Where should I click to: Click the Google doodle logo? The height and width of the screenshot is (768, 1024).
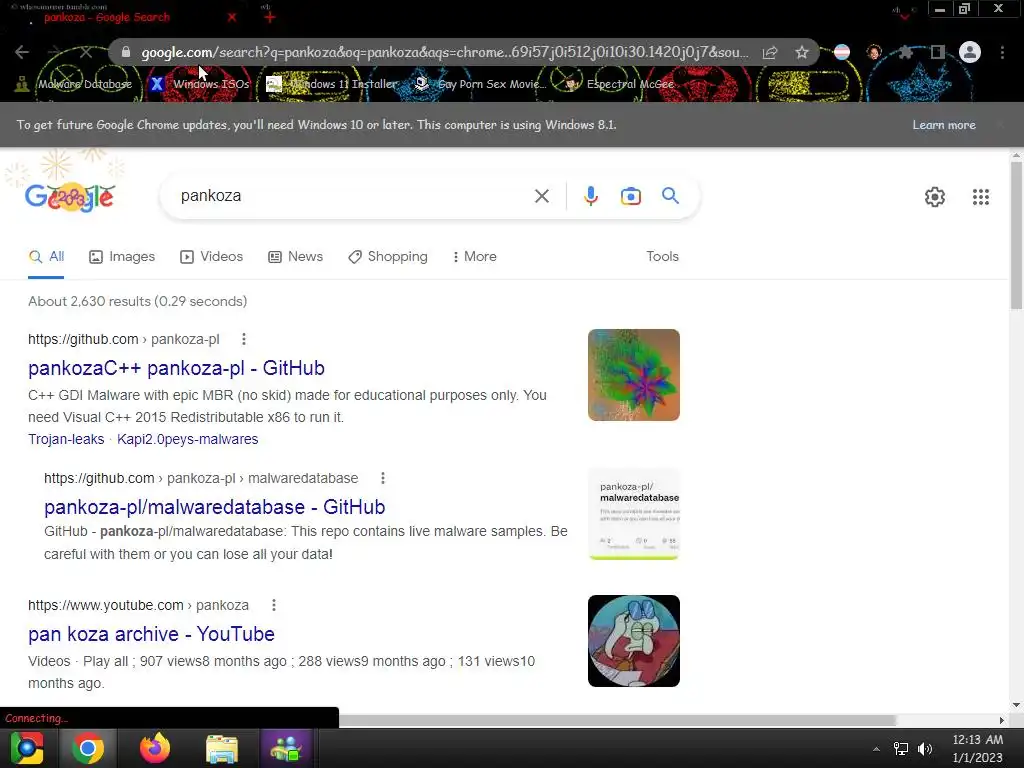point(70,197)
